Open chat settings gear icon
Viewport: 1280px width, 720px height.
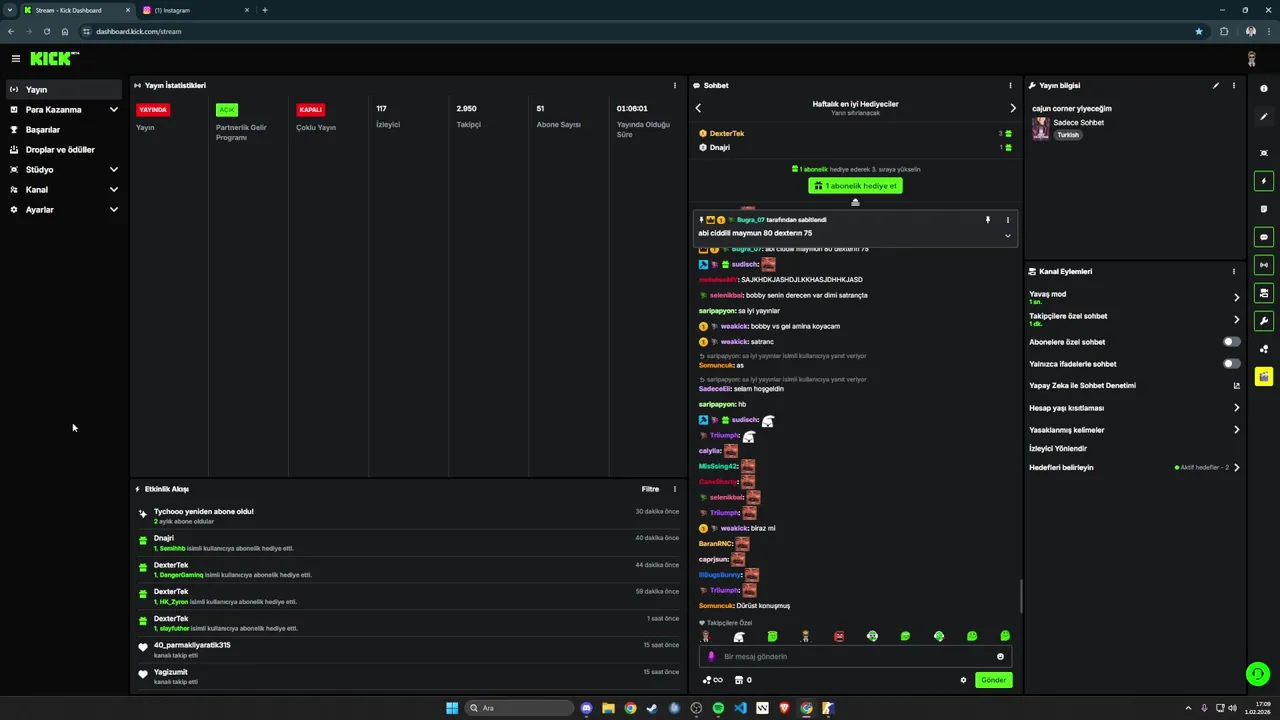pyautogui.click(x=964, y=680)
